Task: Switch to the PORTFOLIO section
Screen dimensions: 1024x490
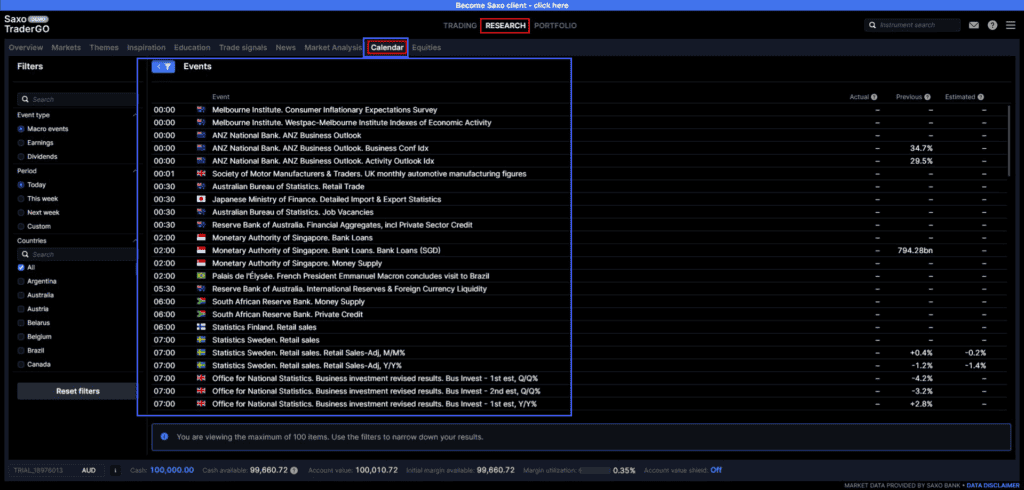Action: pos(555,25)
